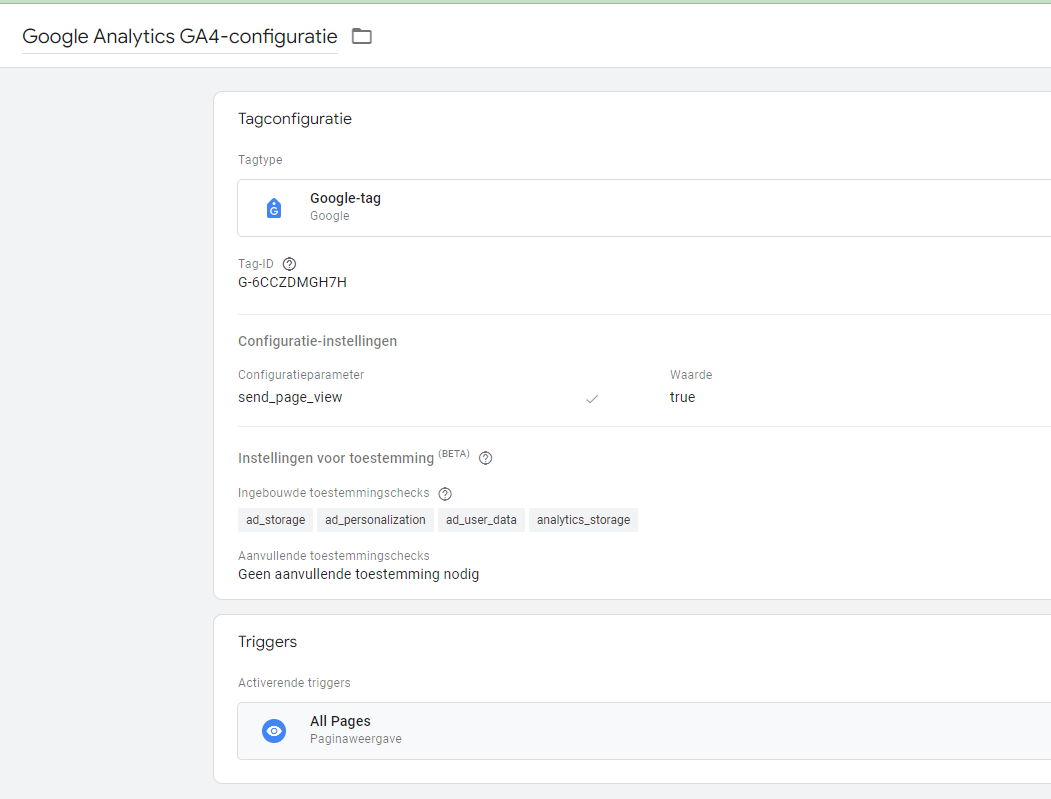Click the ad_user_data consent chip
Image resolution: width=1051 pixels, height=799 pixels.
tap(481, 520)
